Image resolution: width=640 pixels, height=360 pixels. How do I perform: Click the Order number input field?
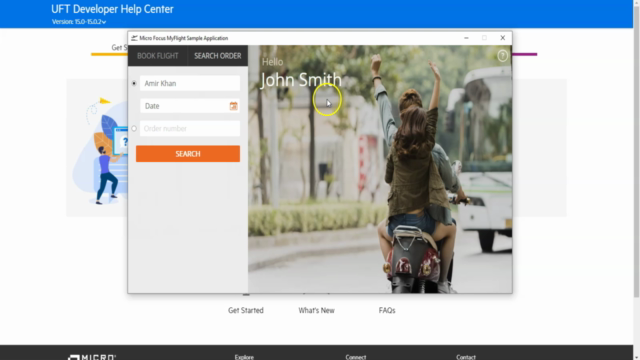(190, 129)
